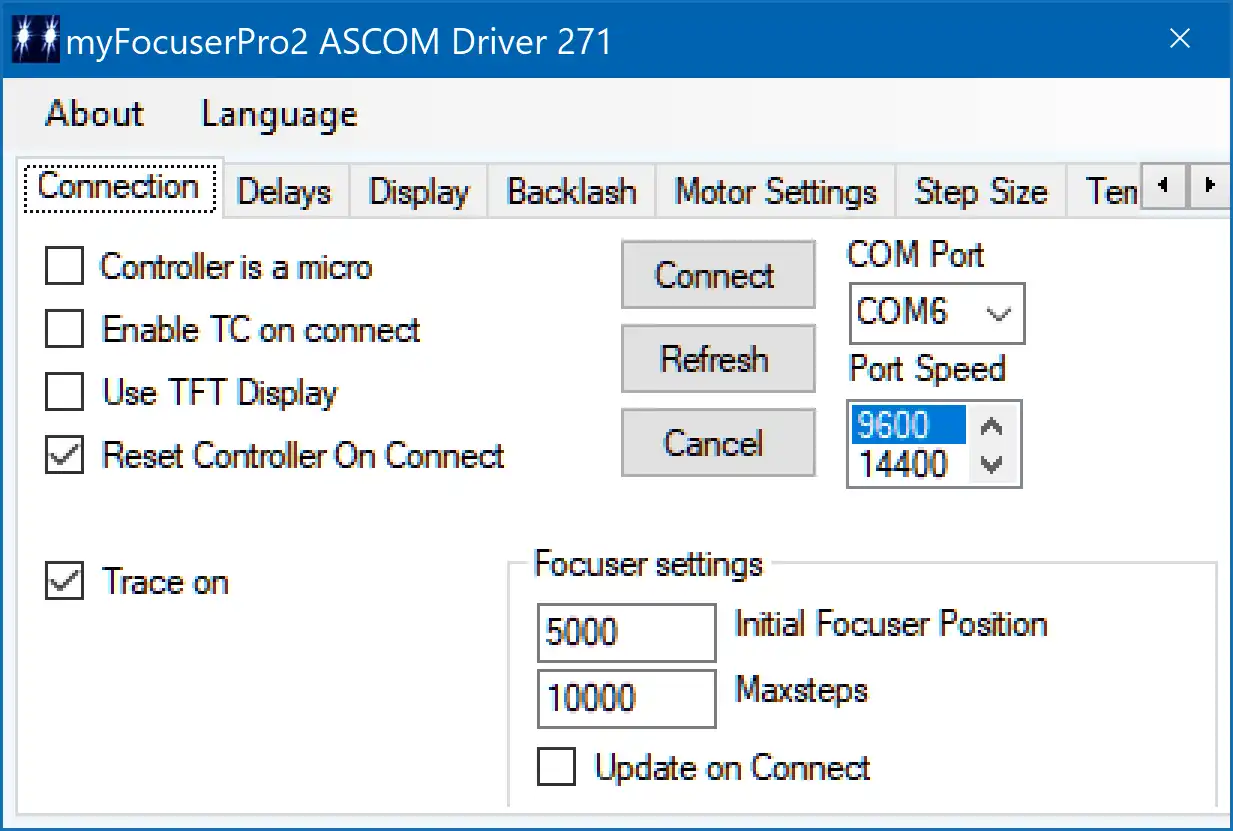The image size is (1233, 831).
Task: Switch to the Backlash tab
Action: click(571, 192)
